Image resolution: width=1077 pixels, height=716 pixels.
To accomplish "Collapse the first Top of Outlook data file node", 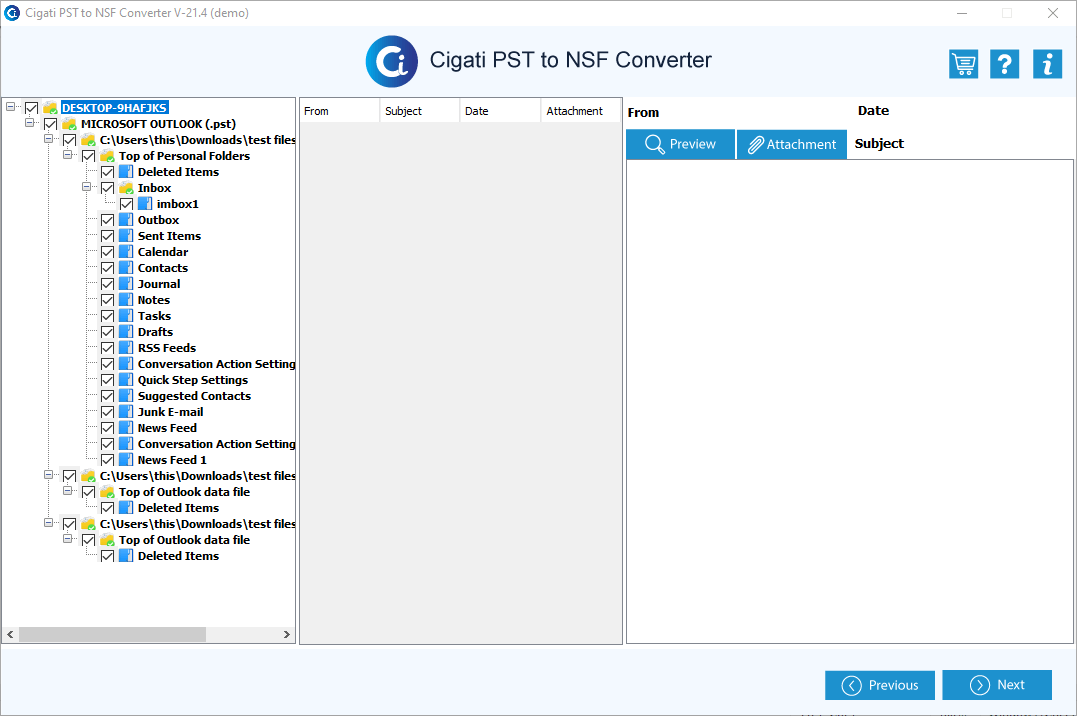I will [x=67, y=491].
